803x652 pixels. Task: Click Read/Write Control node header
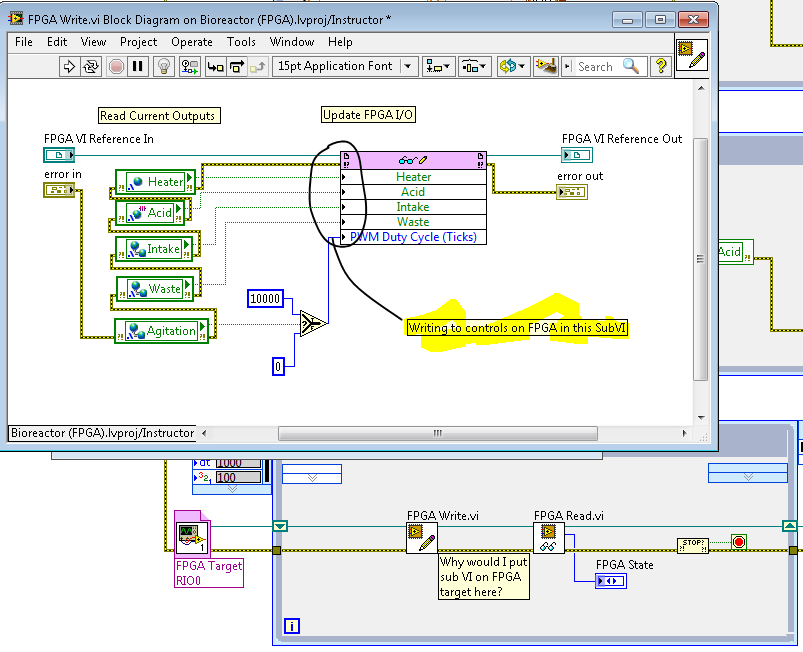(413, 160)
